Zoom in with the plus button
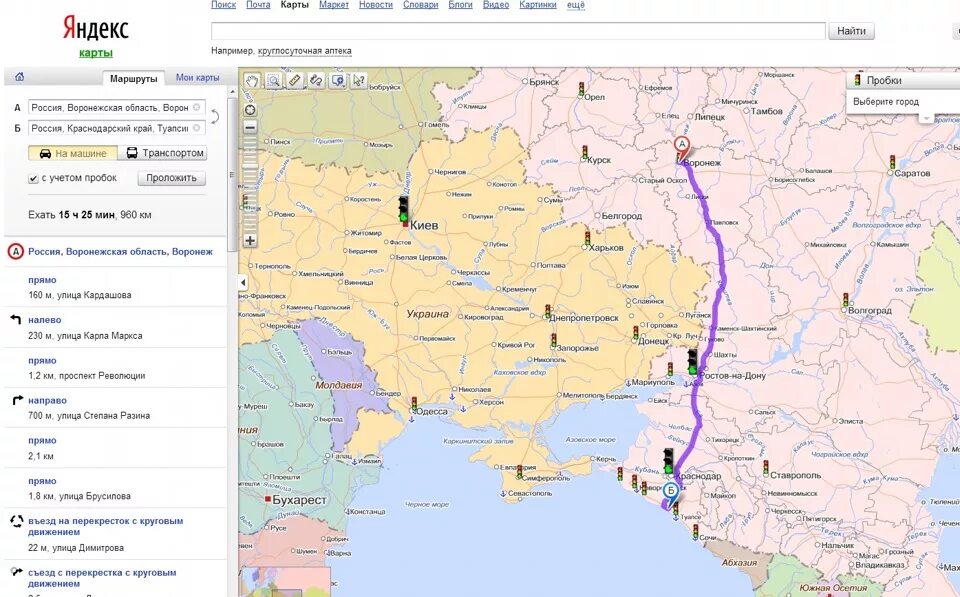The width and height of the screenshot is (960, 597). (x=250, y=241)
